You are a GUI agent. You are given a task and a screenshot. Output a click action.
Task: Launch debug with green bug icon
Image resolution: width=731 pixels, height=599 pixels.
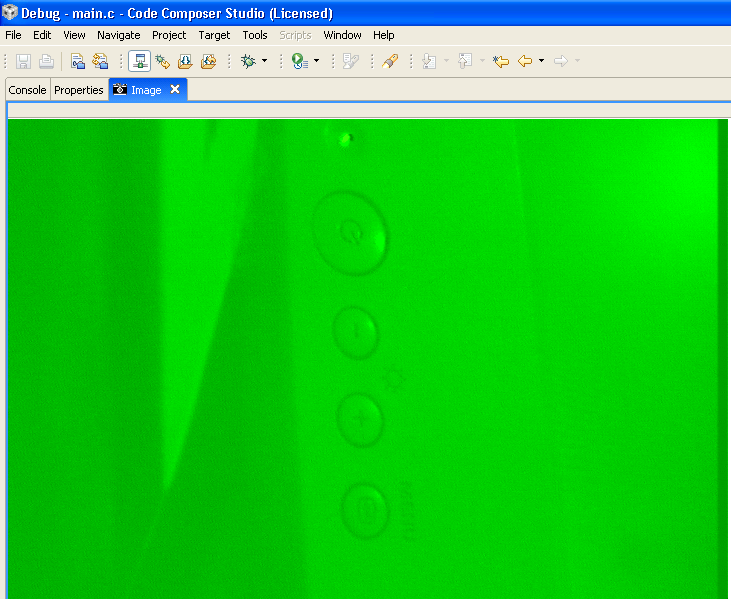[248, 61]
